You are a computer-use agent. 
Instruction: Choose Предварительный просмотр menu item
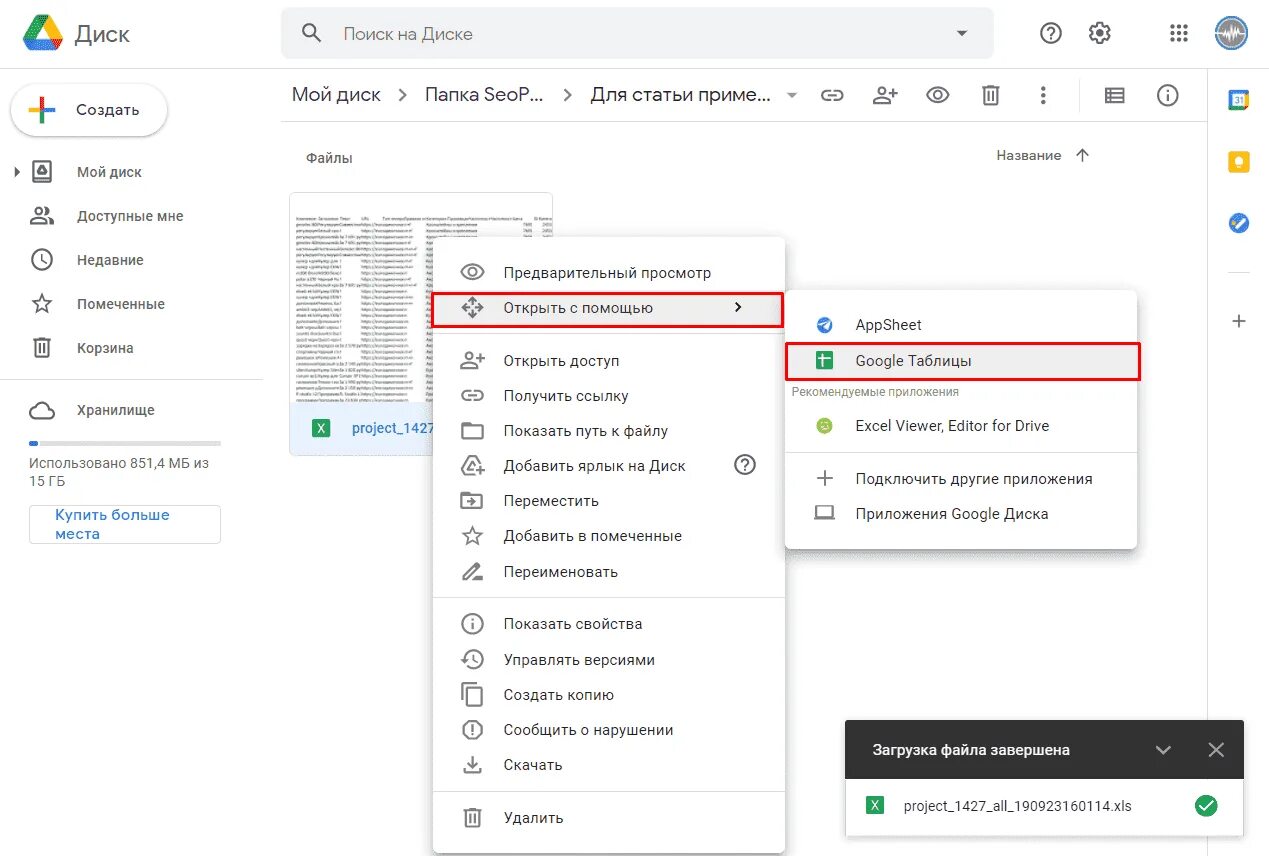point(609,273)
